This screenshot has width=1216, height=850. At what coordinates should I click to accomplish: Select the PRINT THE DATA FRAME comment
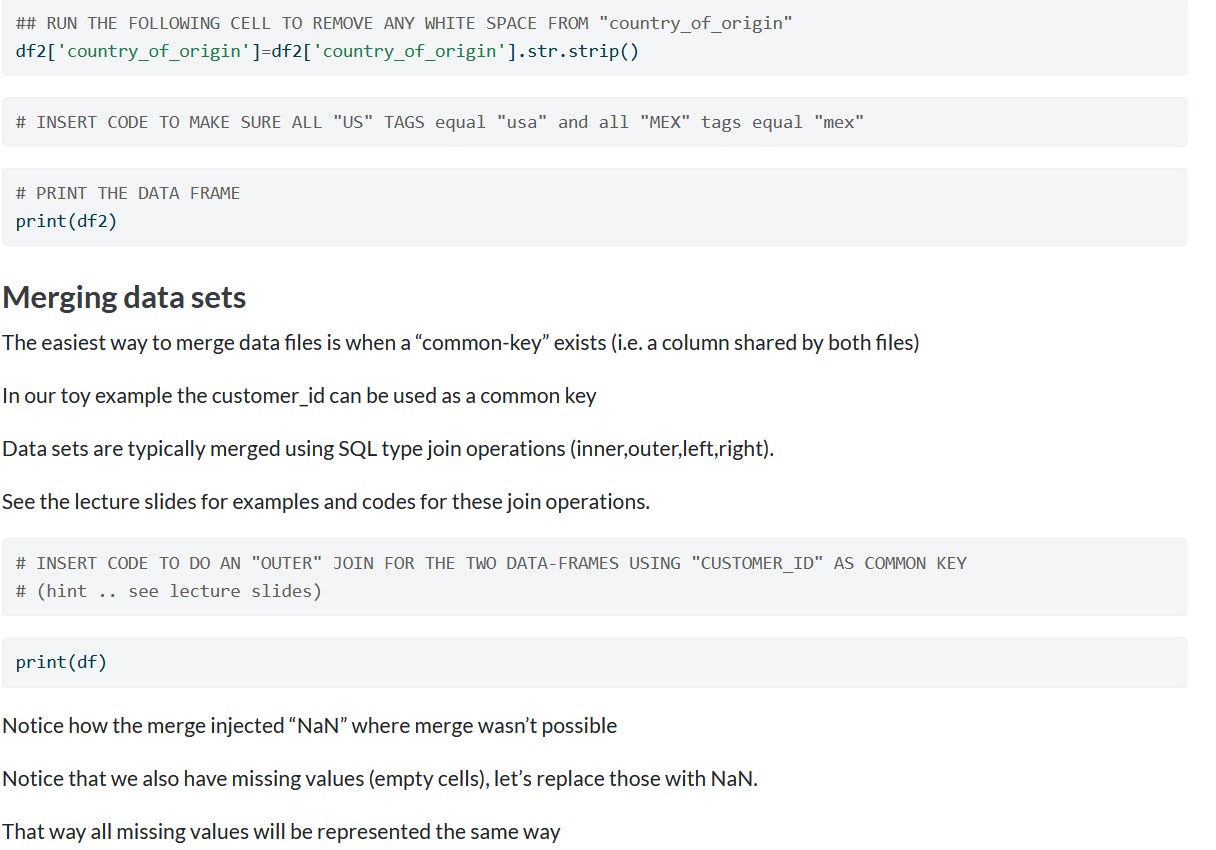[127, 192]
